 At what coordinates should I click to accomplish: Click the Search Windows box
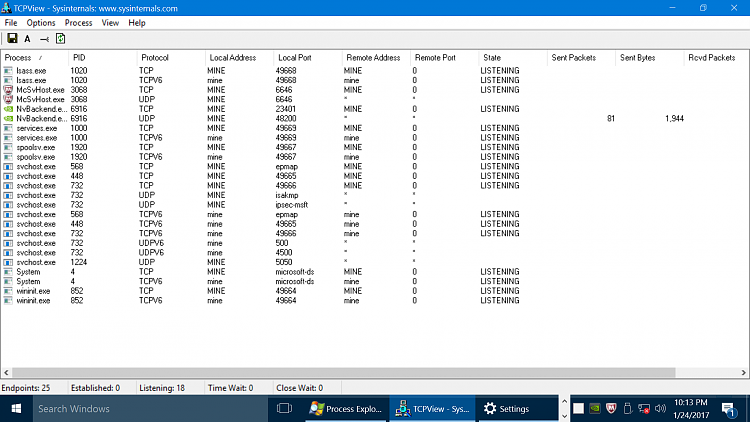(x=150, y=409)
